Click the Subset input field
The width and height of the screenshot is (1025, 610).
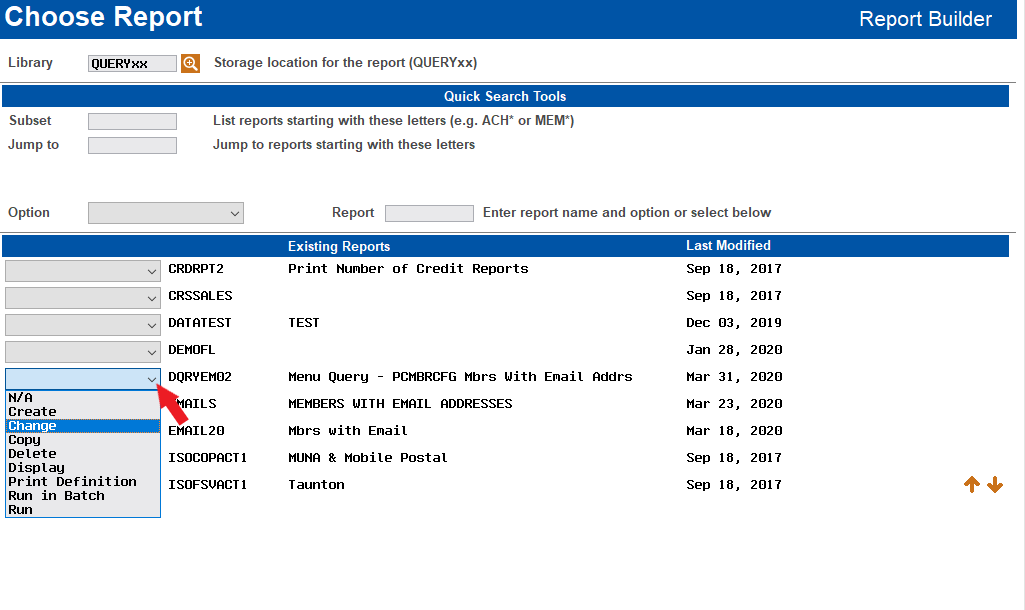(x=132, y=121)
